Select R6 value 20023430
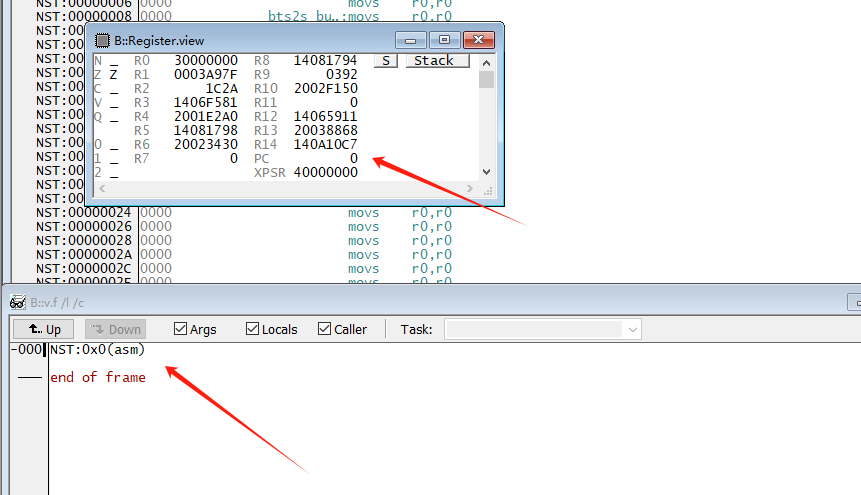Image resolution: width=861 pixels, height=495 pixels. pos(206,144)
